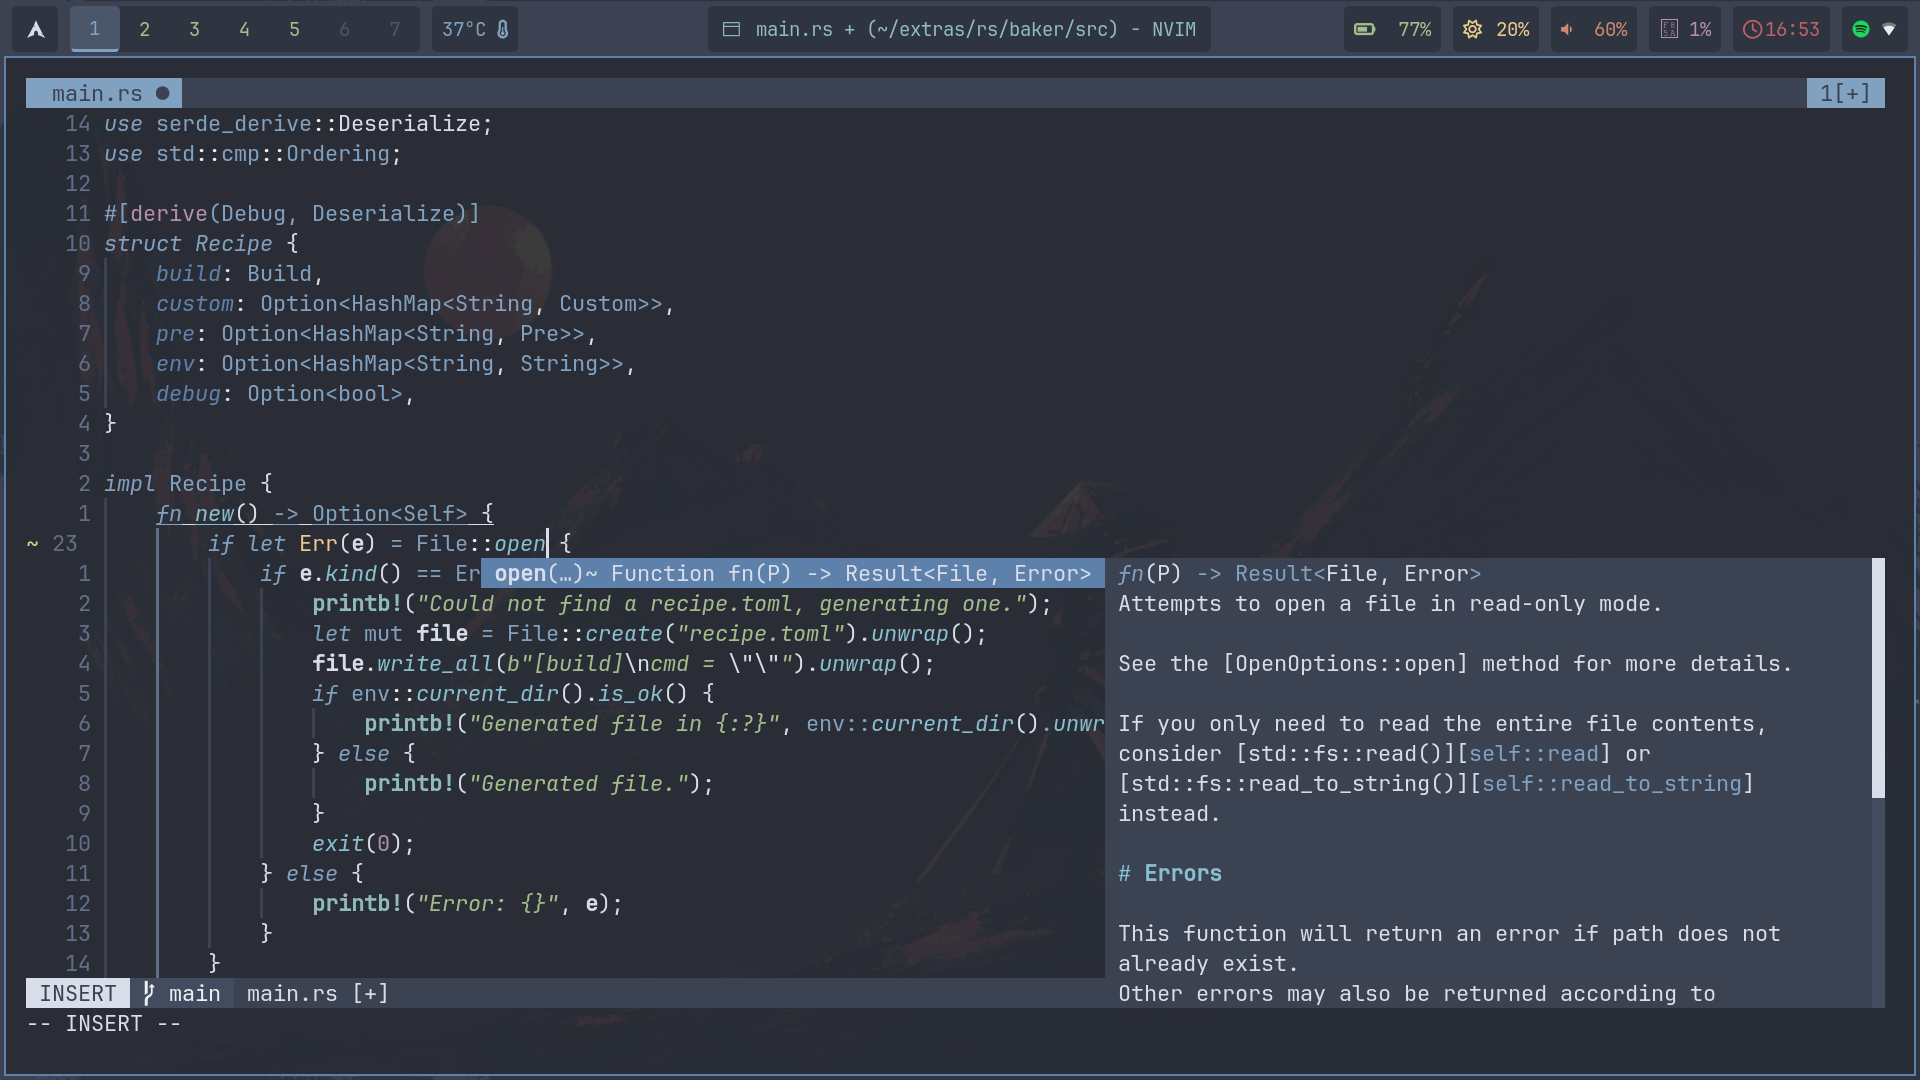
Task: Click the modified dot on main.rs tab
Action: coord(162,93)
